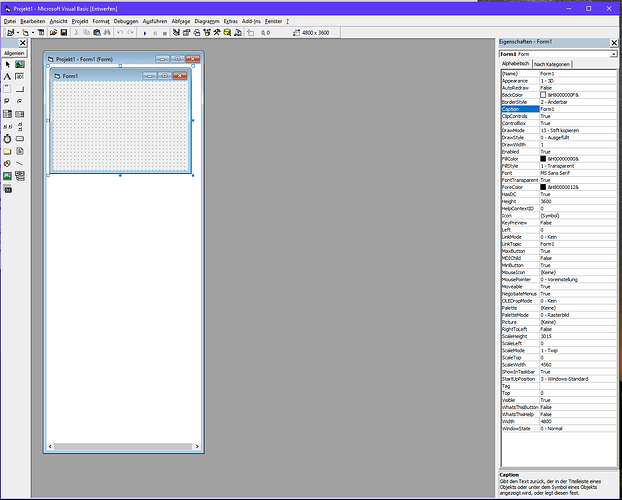Click left arrow of form window scrollbar
Image resolution: width=622 pixels, height=500 pixels.
50,446
